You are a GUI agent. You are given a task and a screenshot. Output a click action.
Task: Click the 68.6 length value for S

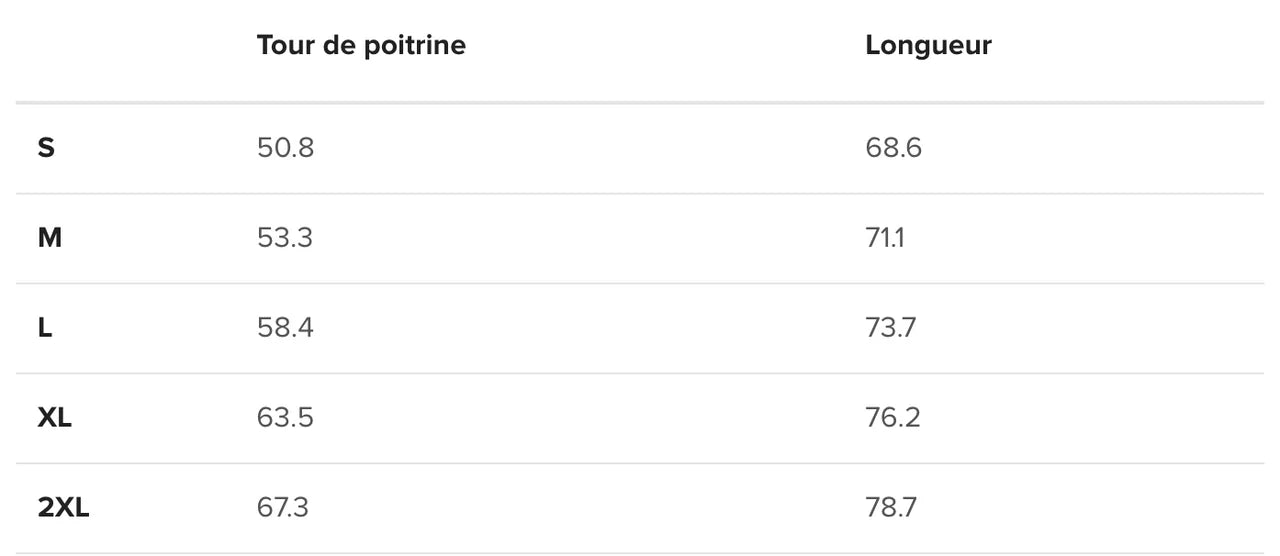894,148
